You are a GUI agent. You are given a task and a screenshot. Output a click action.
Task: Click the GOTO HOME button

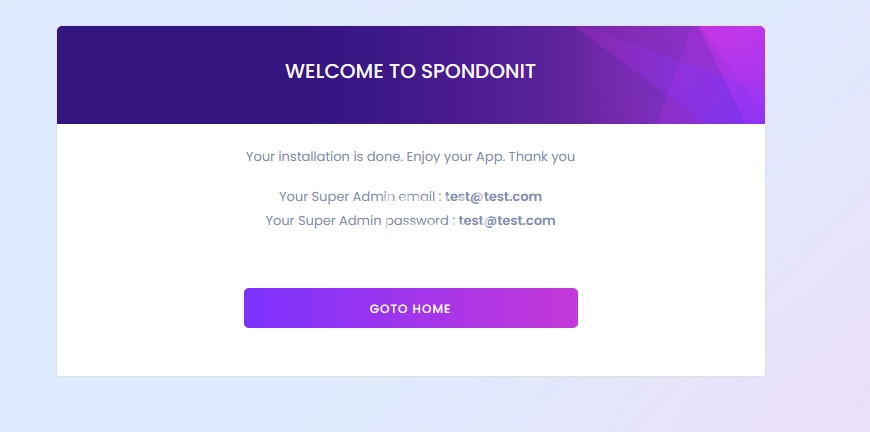(410, 308)
